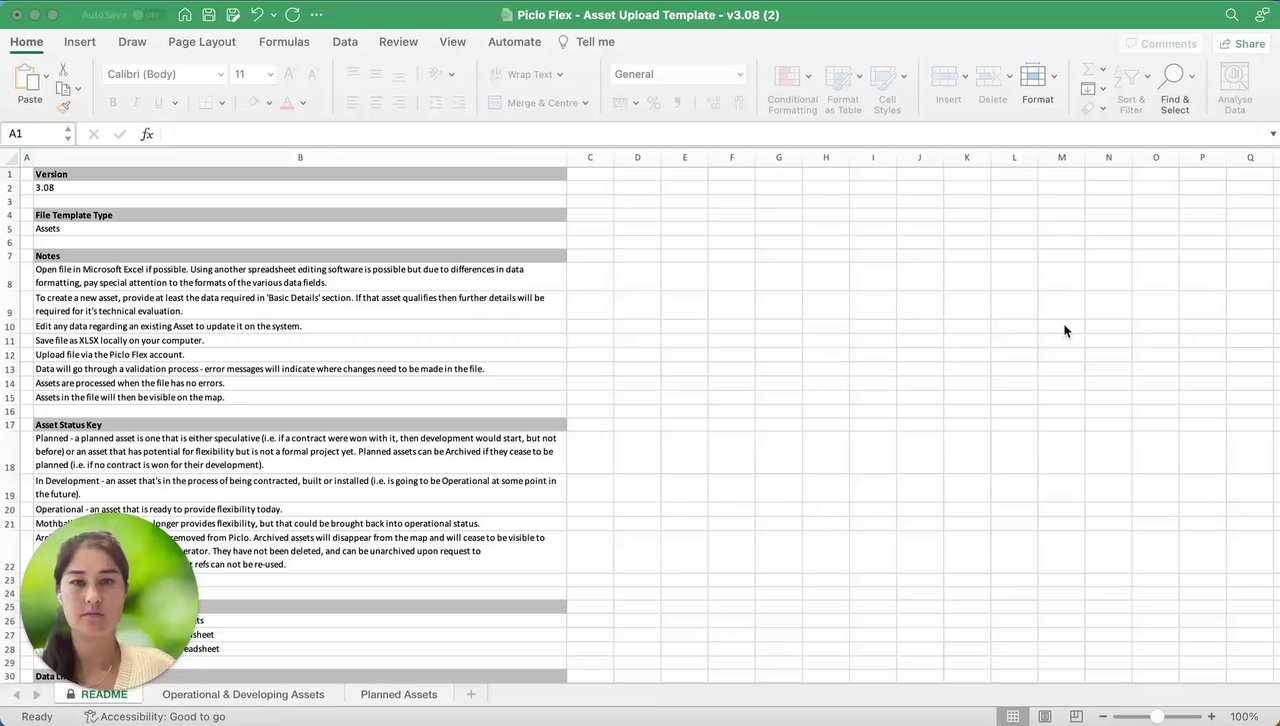This screenshot has width=1280, height=726.
Task: Click the Save icon in title bar
Action: pos(209,15)
